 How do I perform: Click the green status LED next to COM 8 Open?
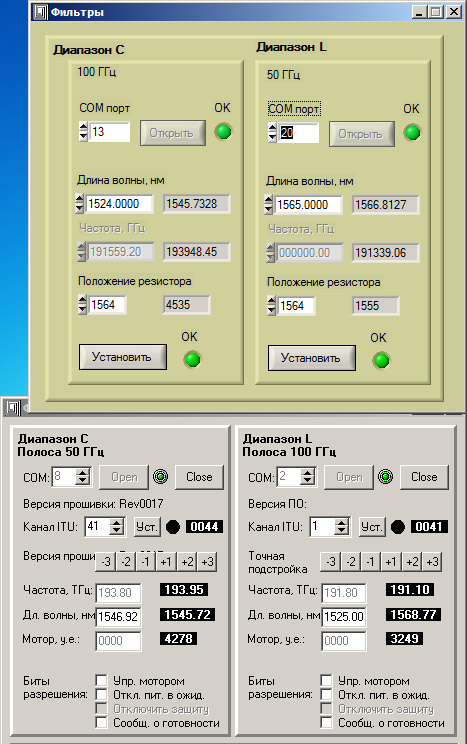pyautogui.click(x=160, y=476)
